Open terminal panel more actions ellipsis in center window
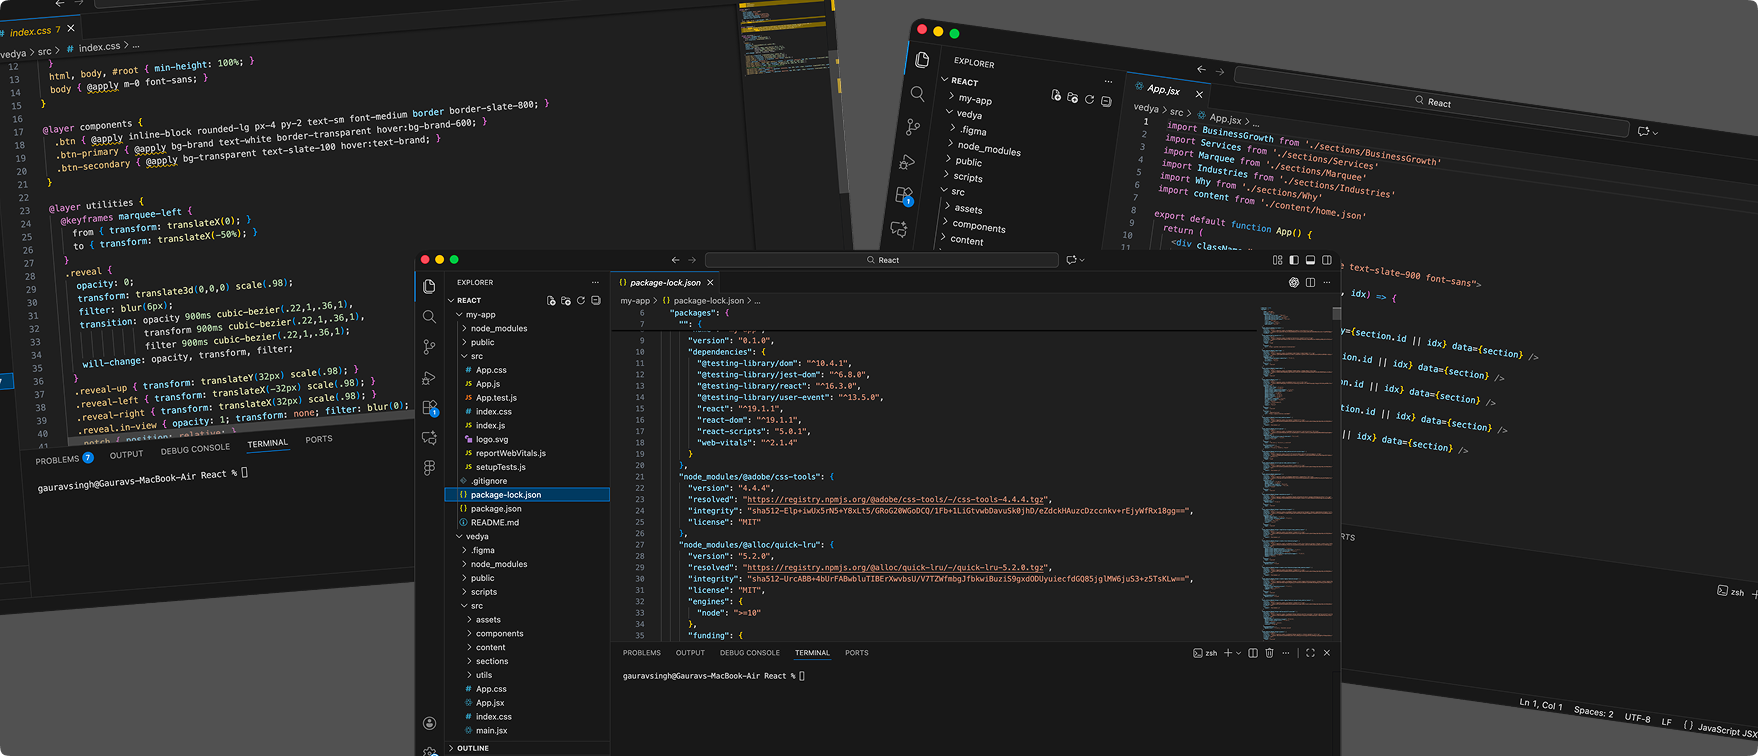Viewport: 1758px width, 756px height. pyautogui.click(x=1287, y=653)
